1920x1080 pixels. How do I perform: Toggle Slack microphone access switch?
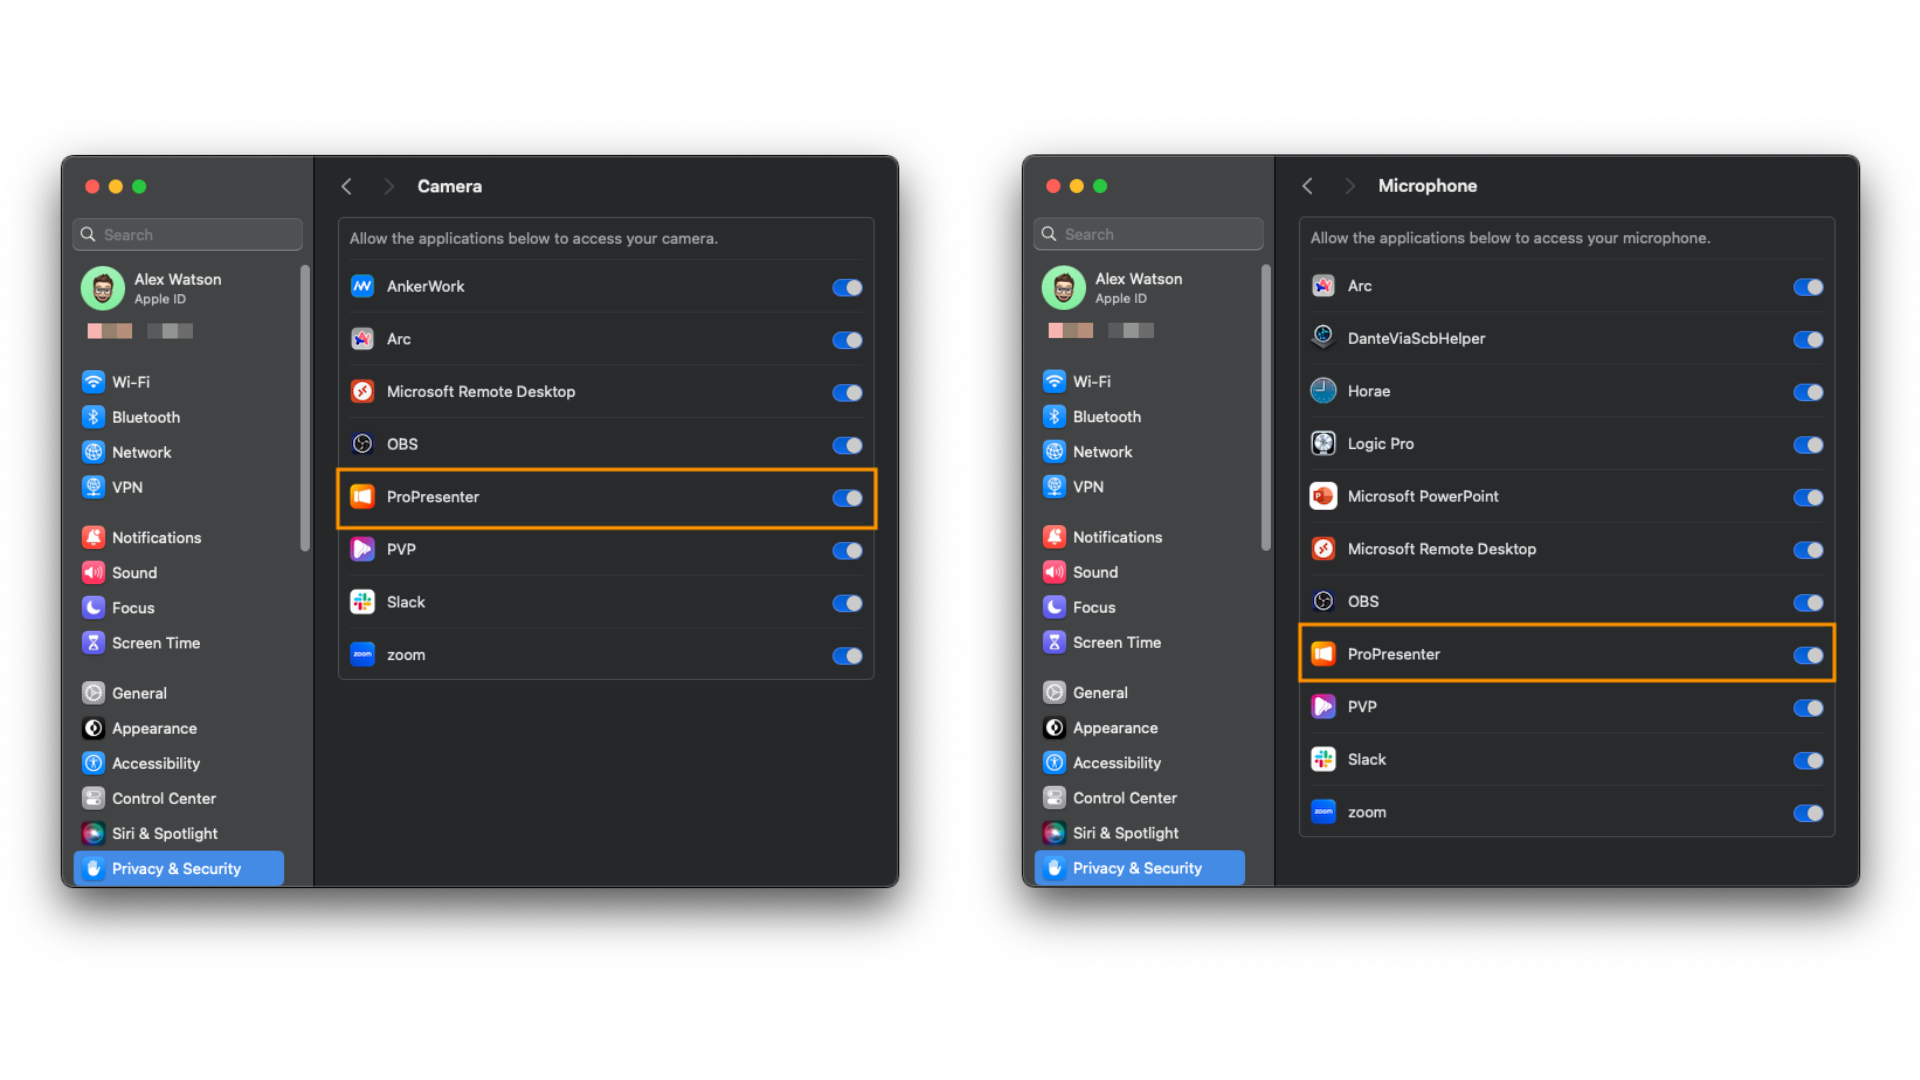point(1808,761)
